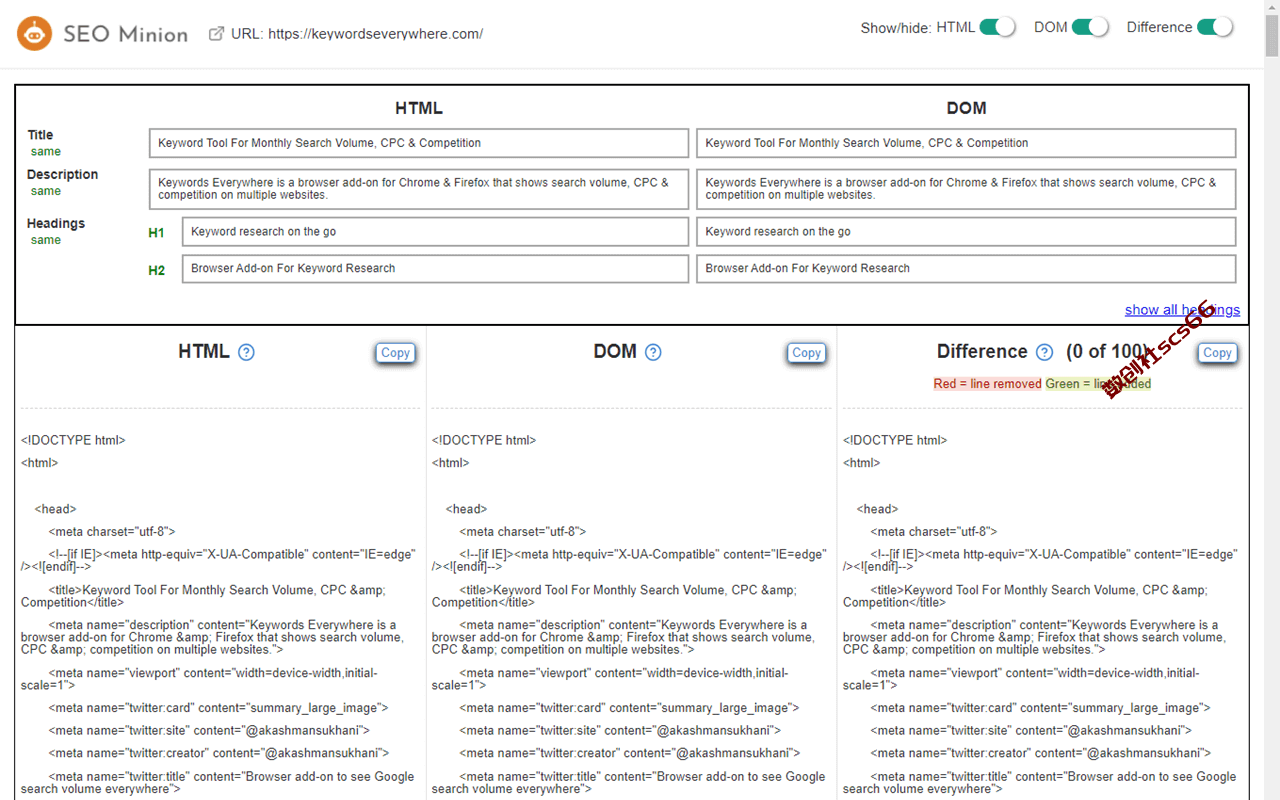Click the DOM title field
Screen dimensions: 1280x800
pyautogui.click(x=966, y=143)
